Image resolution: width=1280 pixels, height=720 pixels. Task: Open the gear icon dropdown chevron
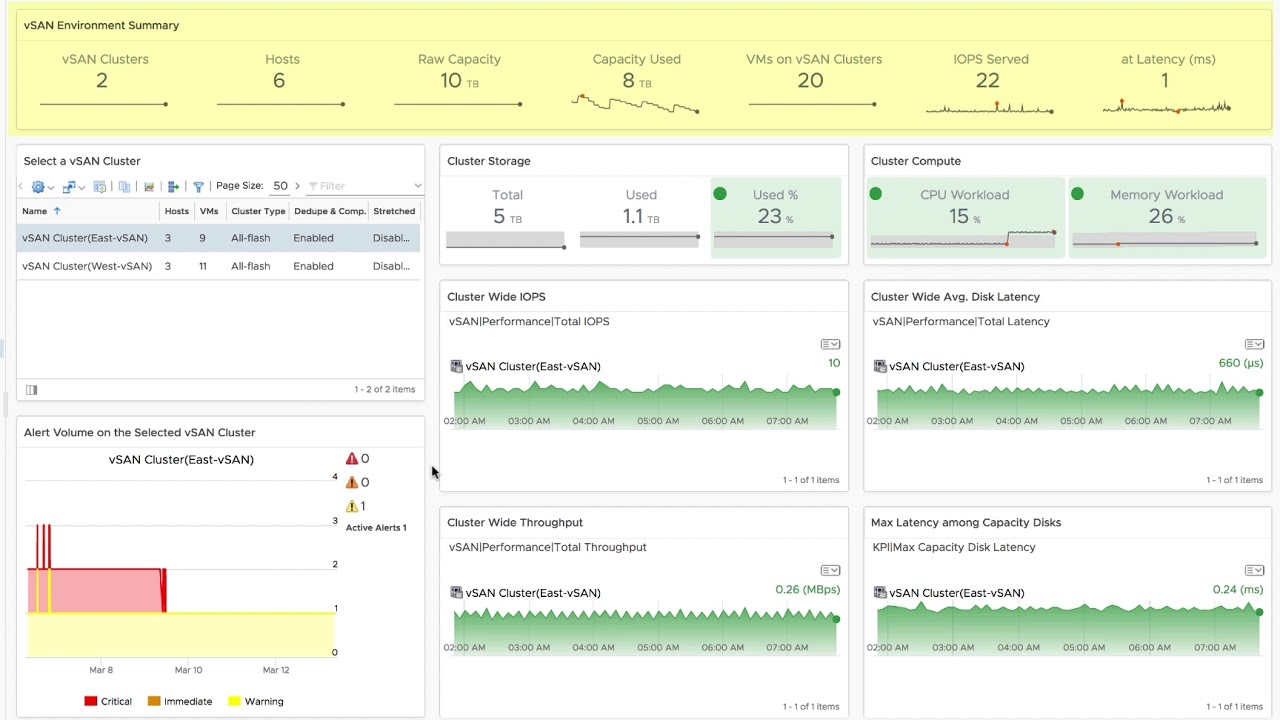(x=51, y=186)
